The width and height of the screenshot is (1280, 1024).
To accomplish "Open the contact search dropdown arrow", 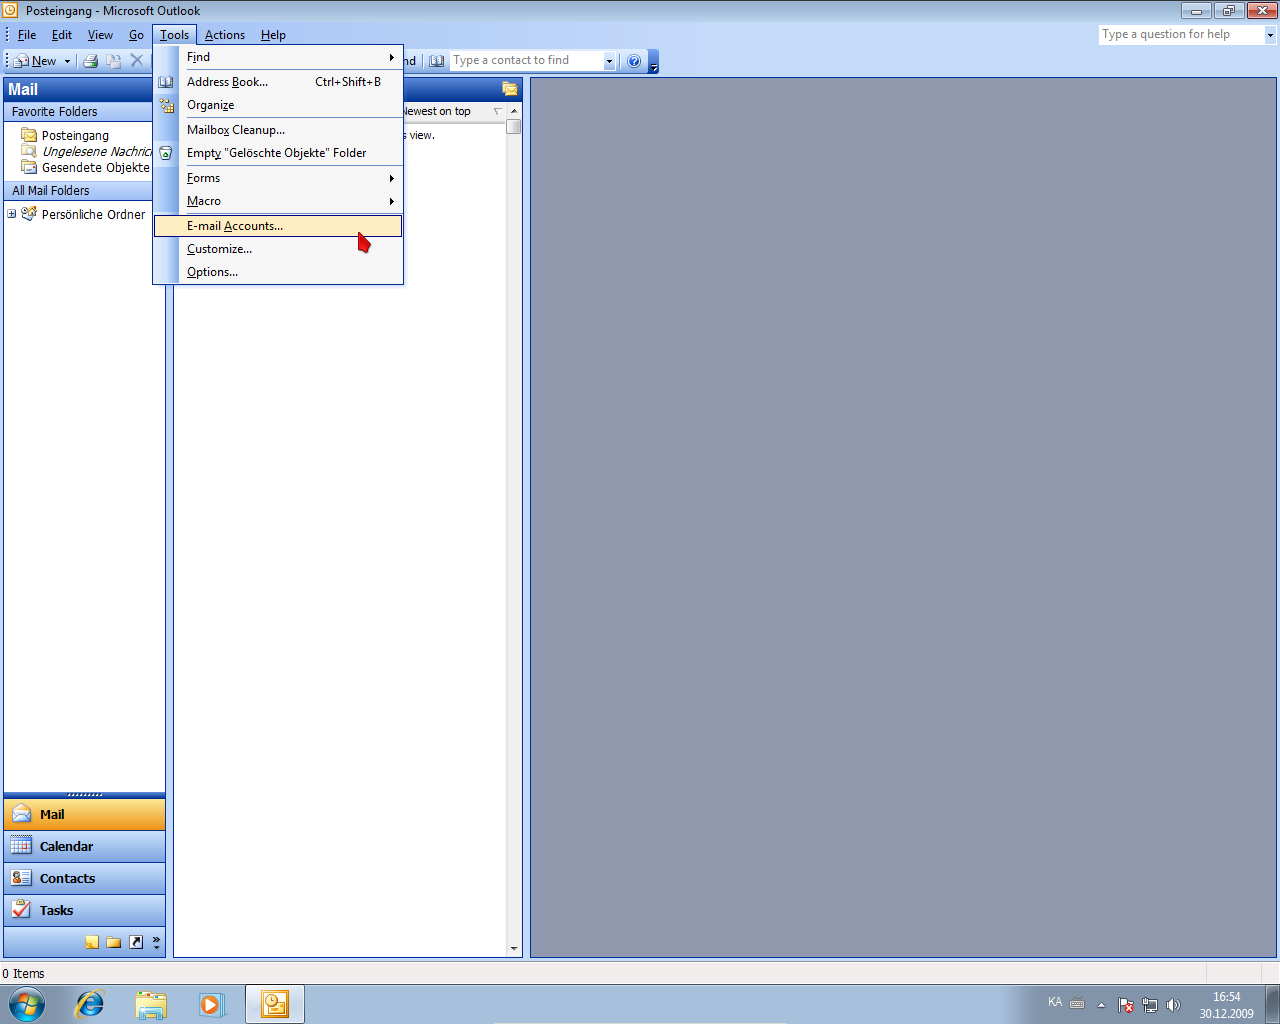I will tap(609, 61).
